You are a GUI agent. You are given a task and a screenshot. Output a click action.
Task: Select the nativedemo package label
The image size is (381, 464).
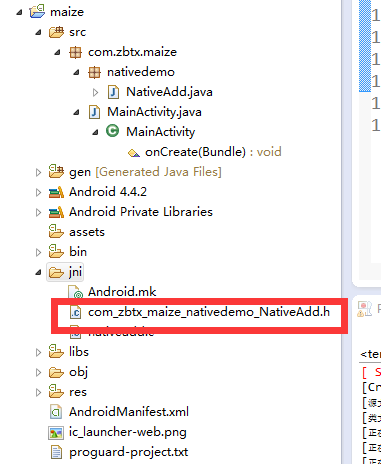[x=141, y=72]
